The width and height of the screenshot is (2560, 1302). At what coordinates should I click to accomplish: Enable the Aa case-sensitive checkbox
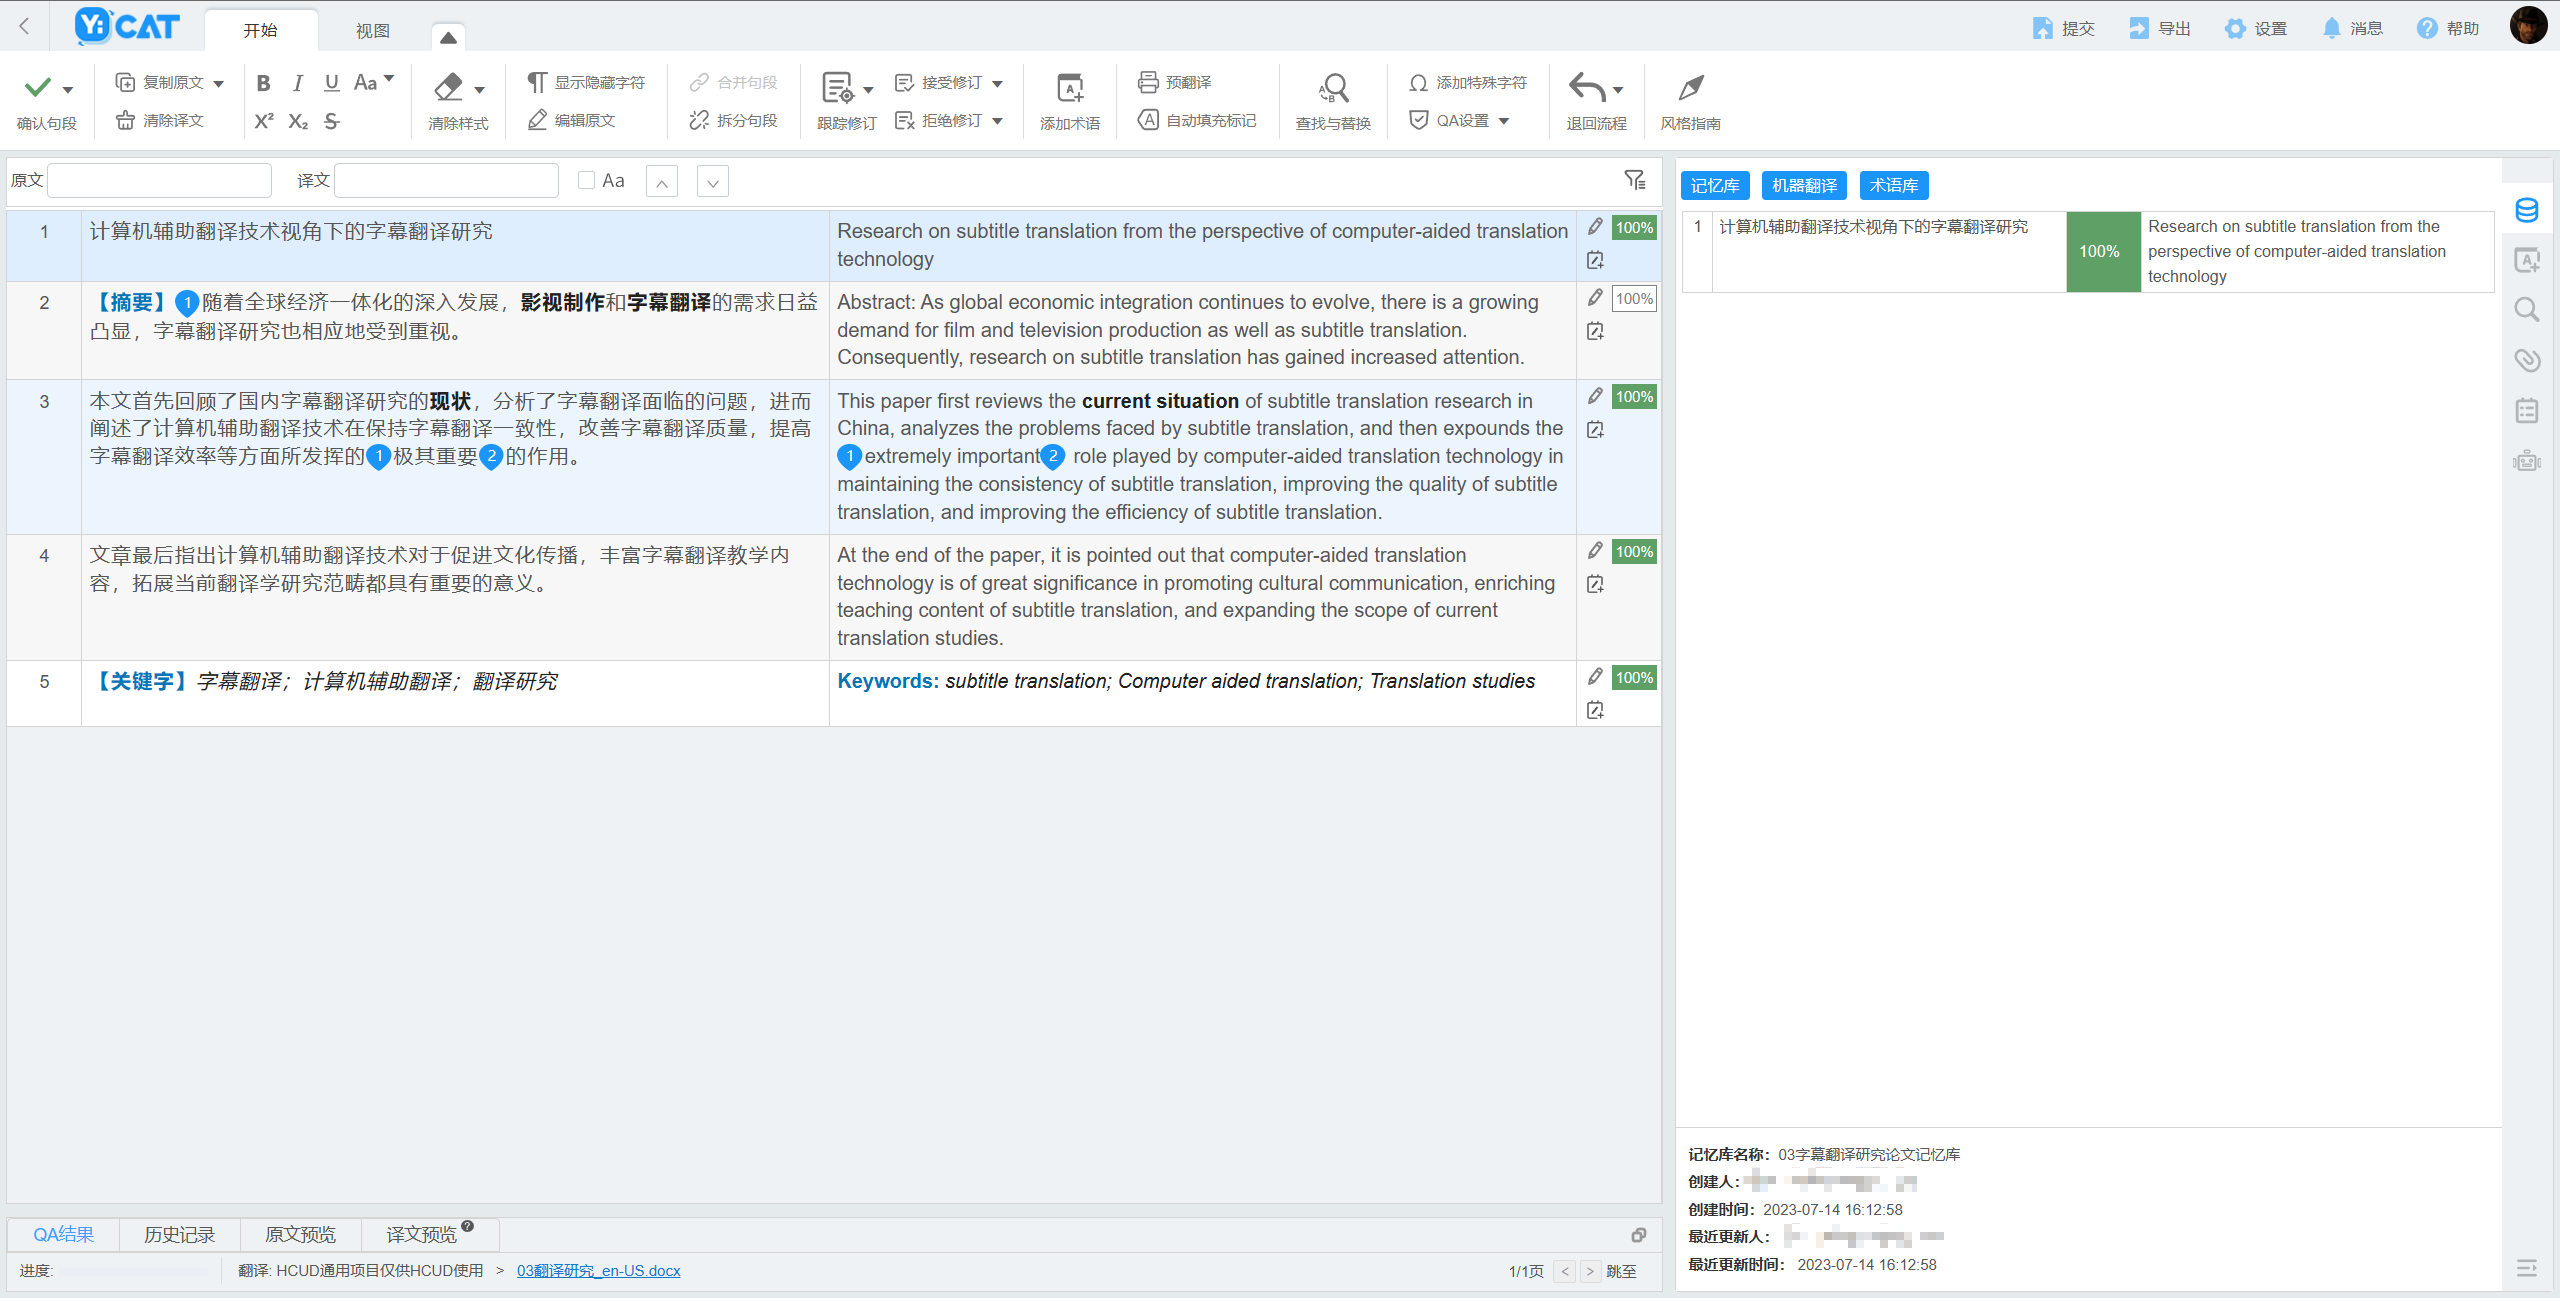pyautogui.click(x=587, y=180)
